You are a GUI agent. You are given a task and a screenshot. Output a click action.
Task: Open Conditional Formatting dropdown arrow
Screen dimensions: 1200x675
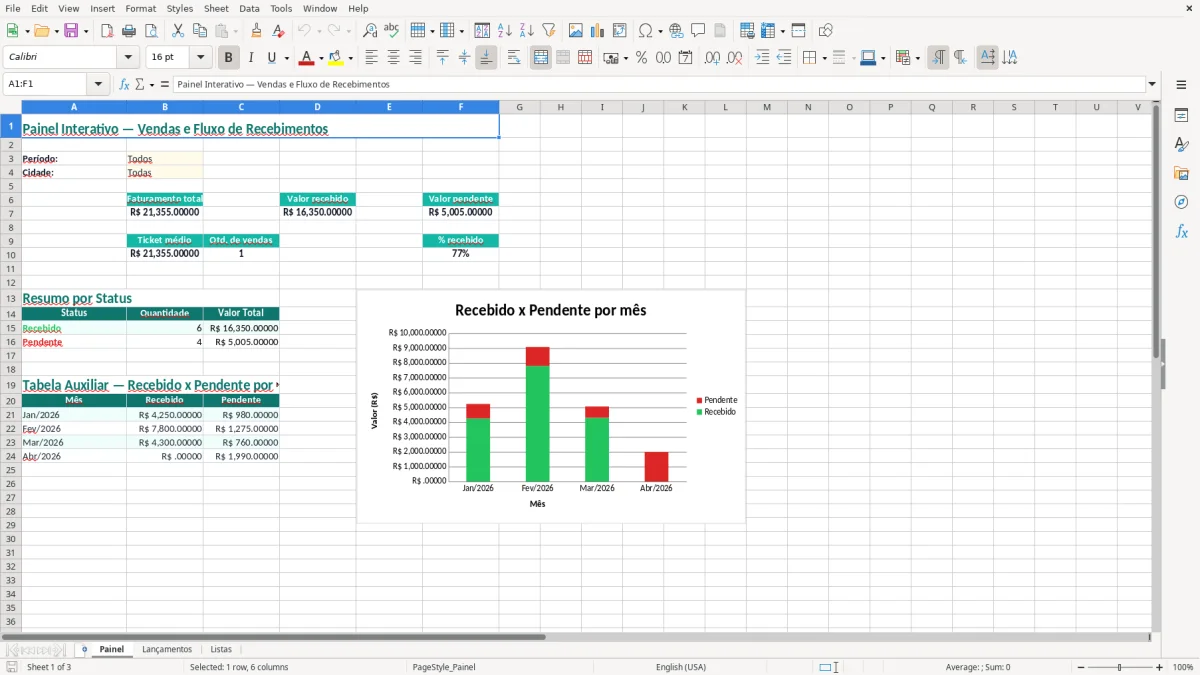(x=917, y=58)
